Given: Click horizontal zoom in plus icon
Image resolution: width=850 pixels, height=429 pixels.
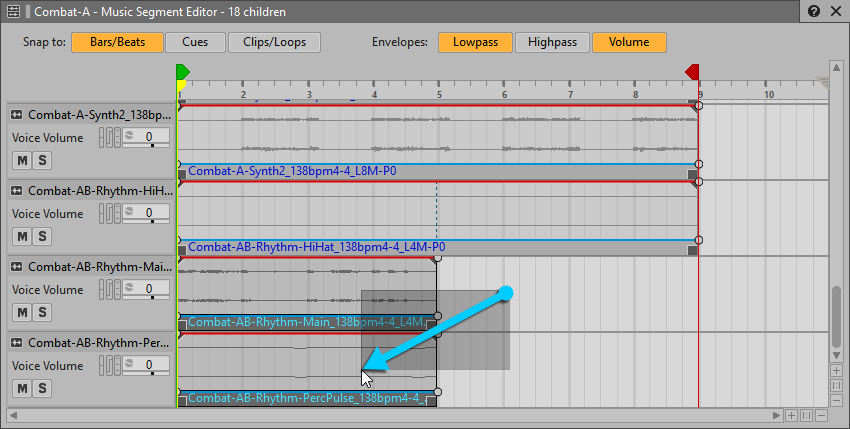Looking at the screenshot, I should click(x=791, y=415).
